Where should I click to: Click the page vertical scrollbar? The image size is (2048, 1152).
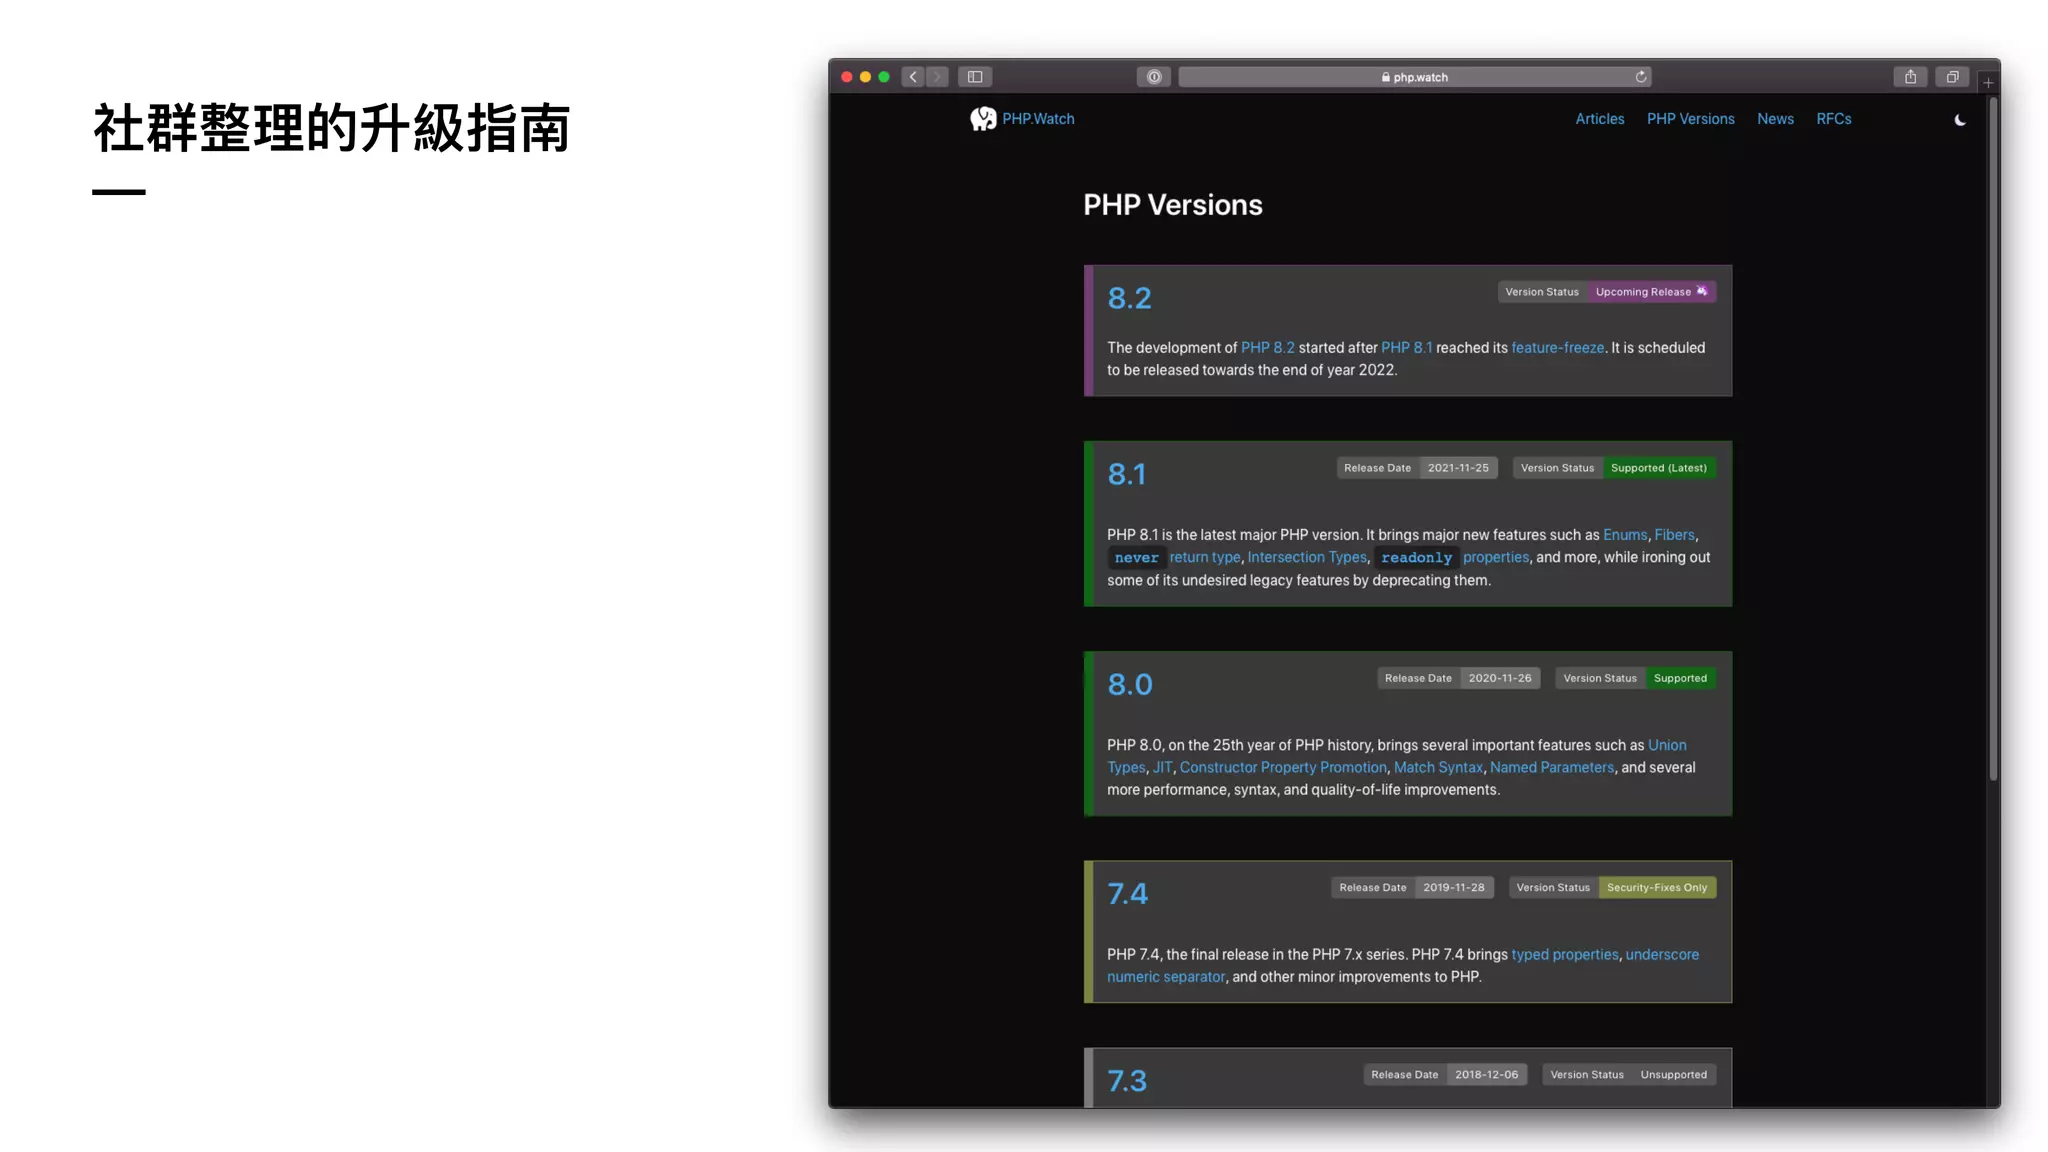[x=1993, y=440]
